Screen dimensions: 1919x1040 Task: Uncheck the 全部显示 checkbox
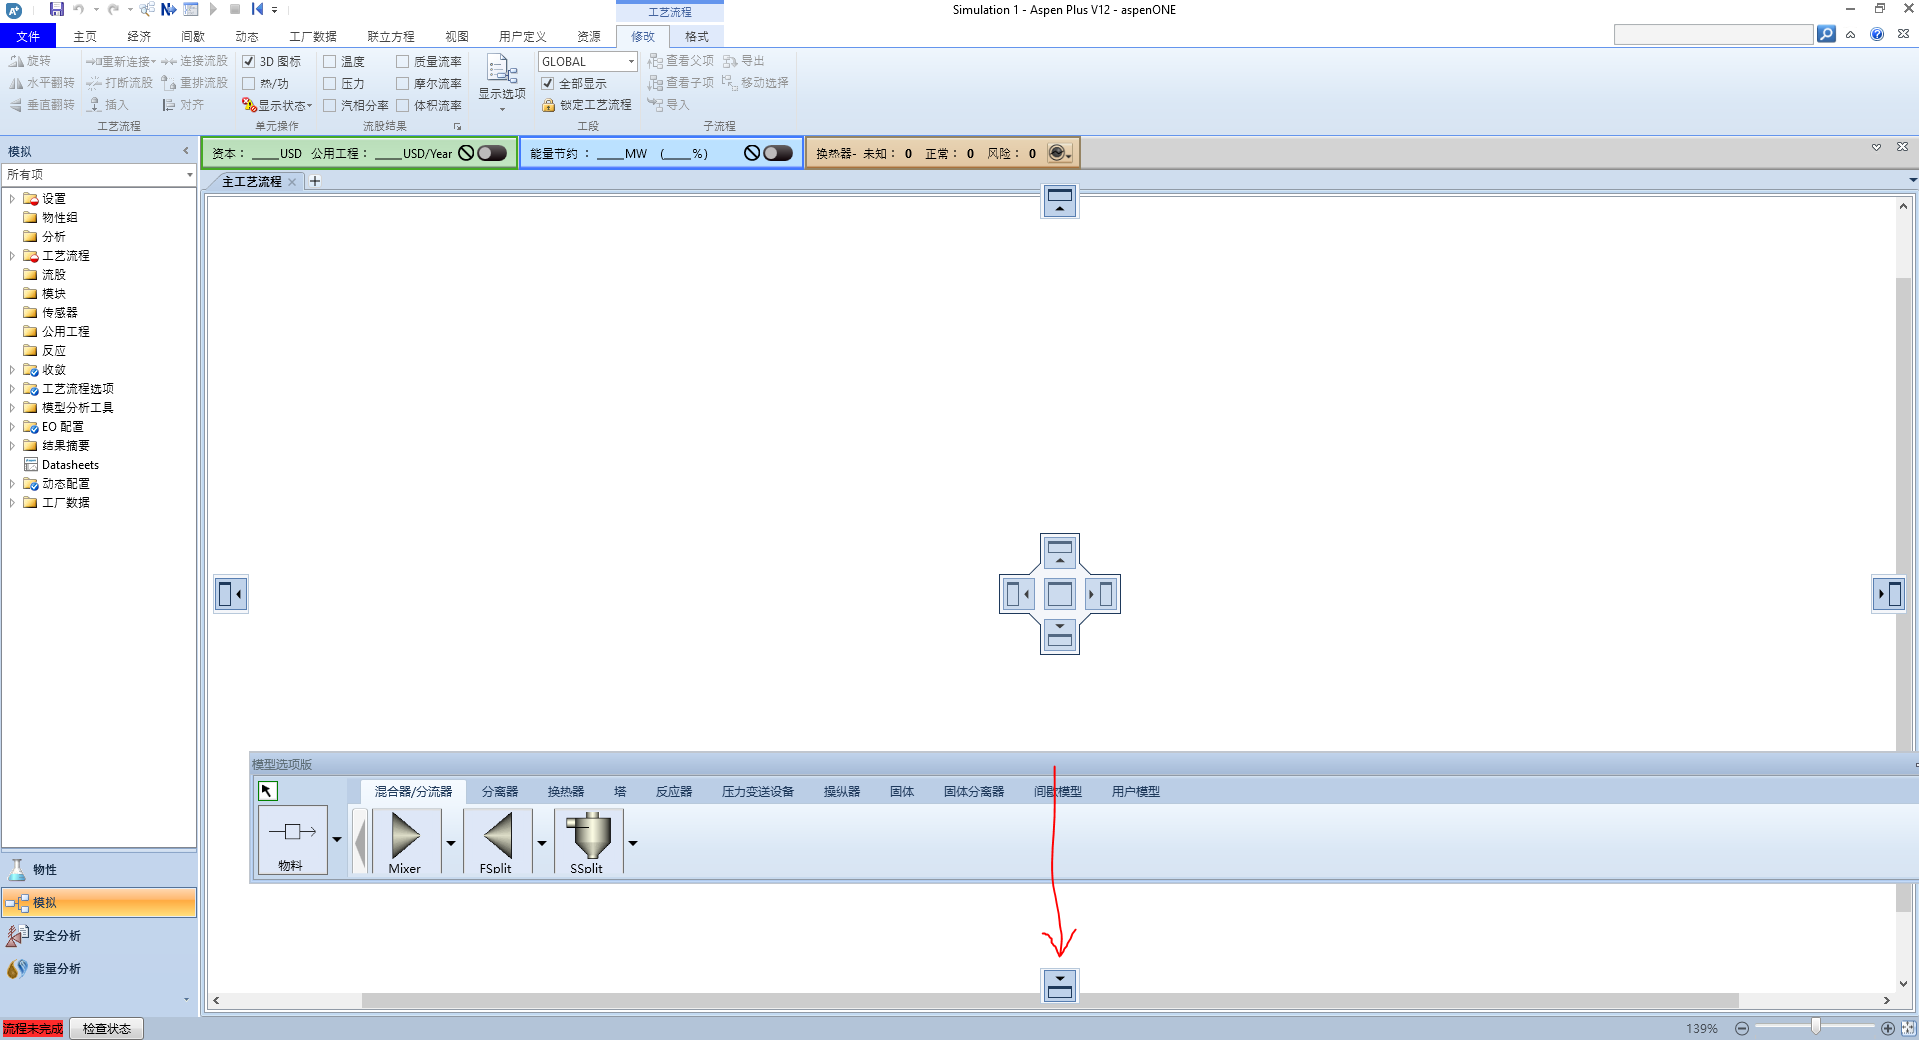(x=548, y=84)
